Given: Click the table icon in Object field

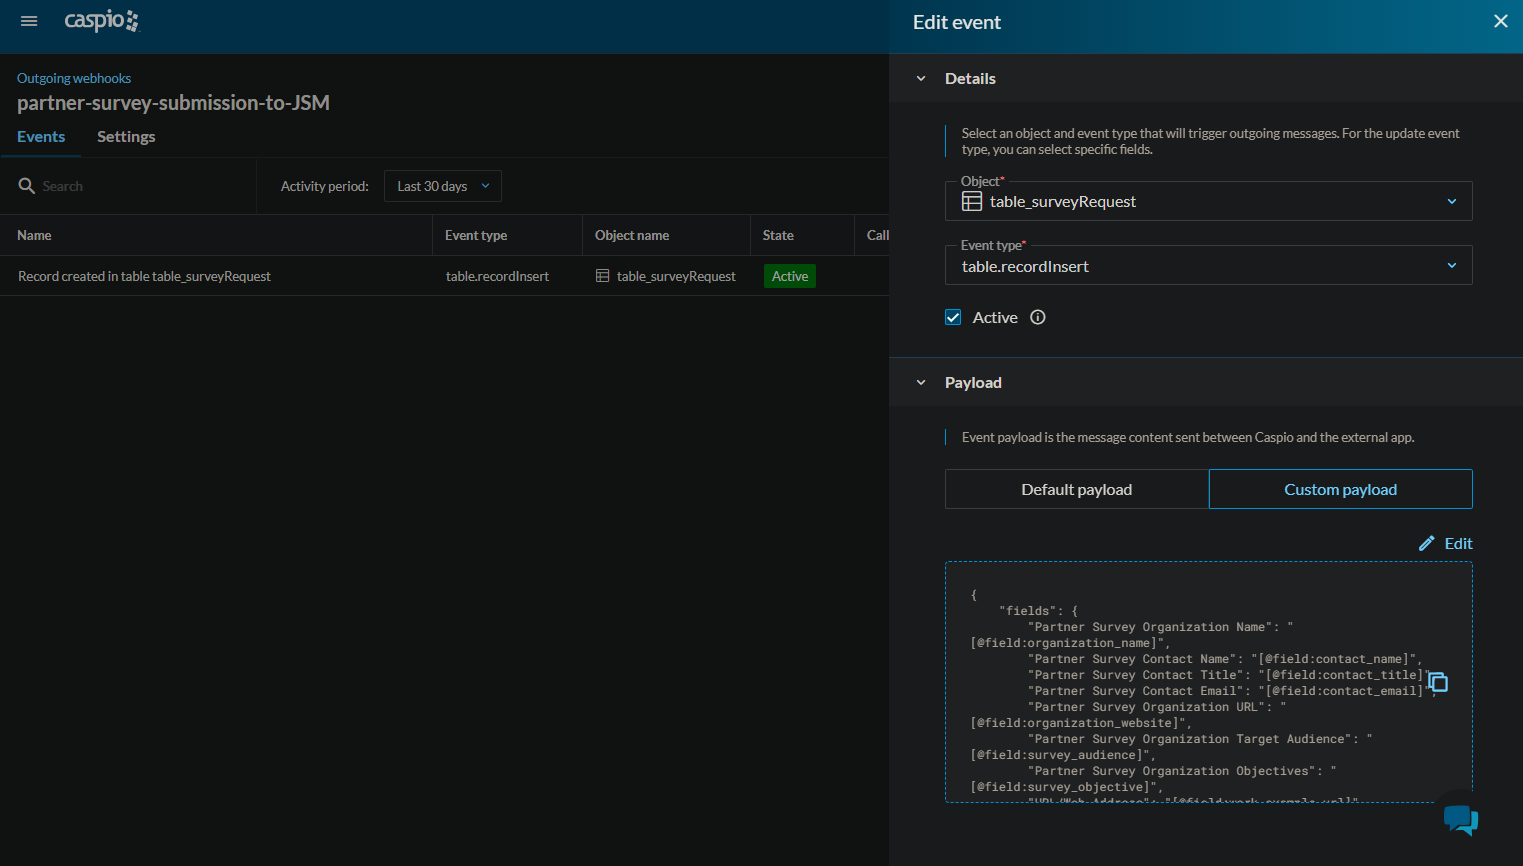Looking at the screenshot, I should pos(971,202).
